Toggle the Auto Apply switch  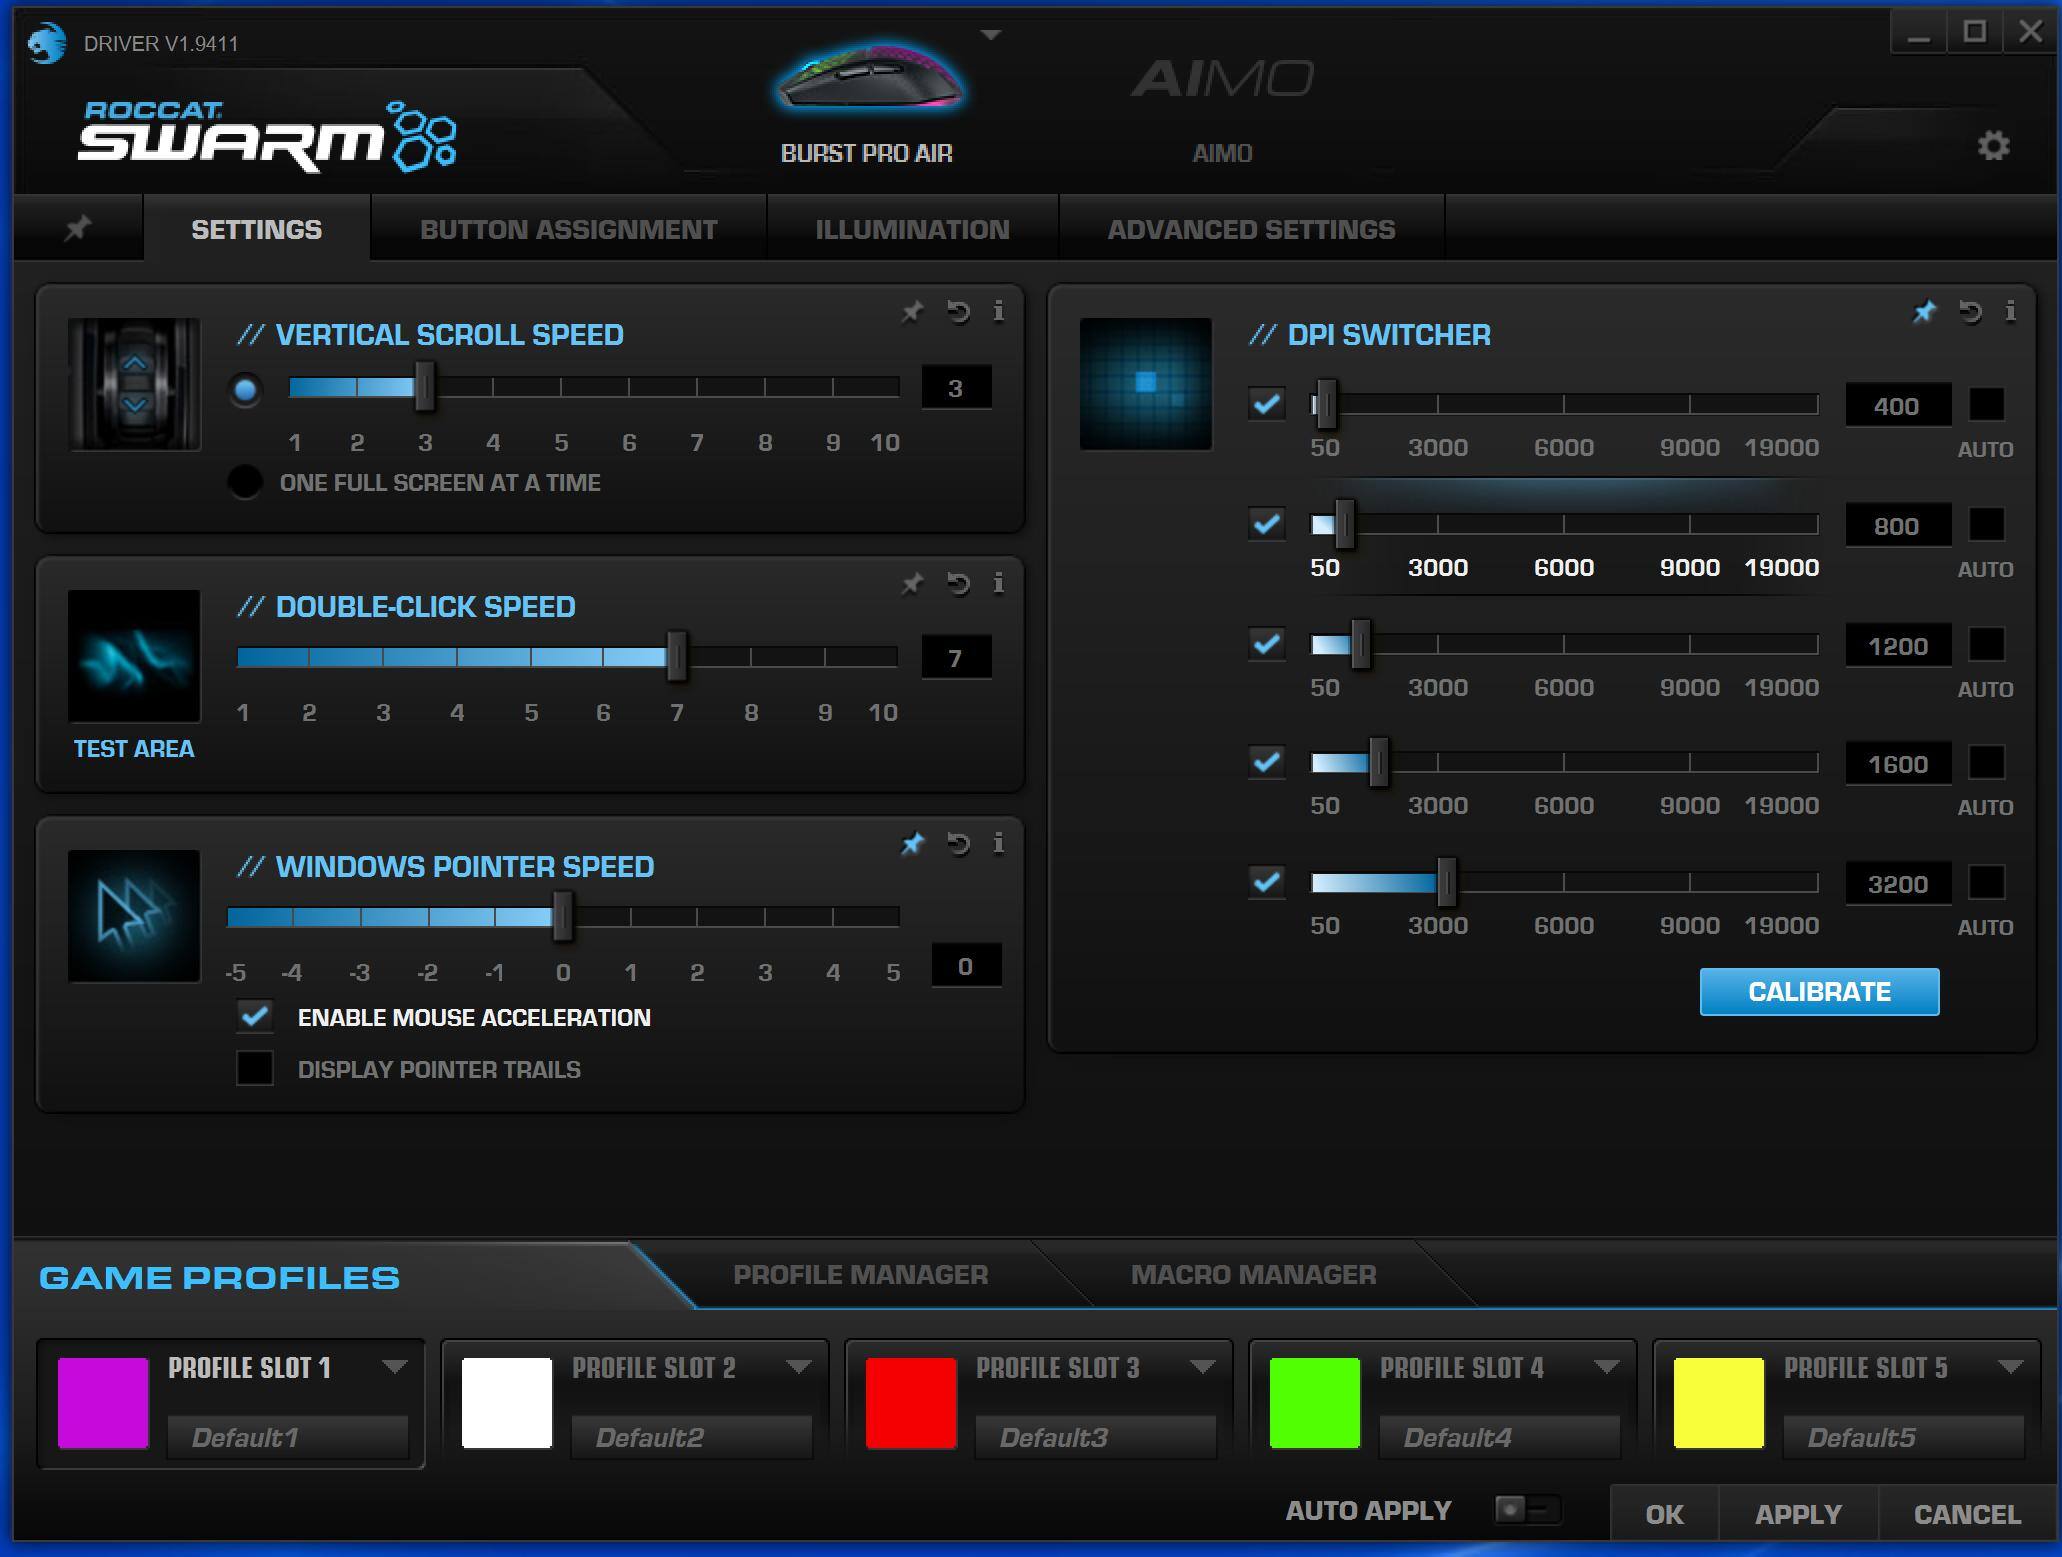(x=1526, y=1509)
